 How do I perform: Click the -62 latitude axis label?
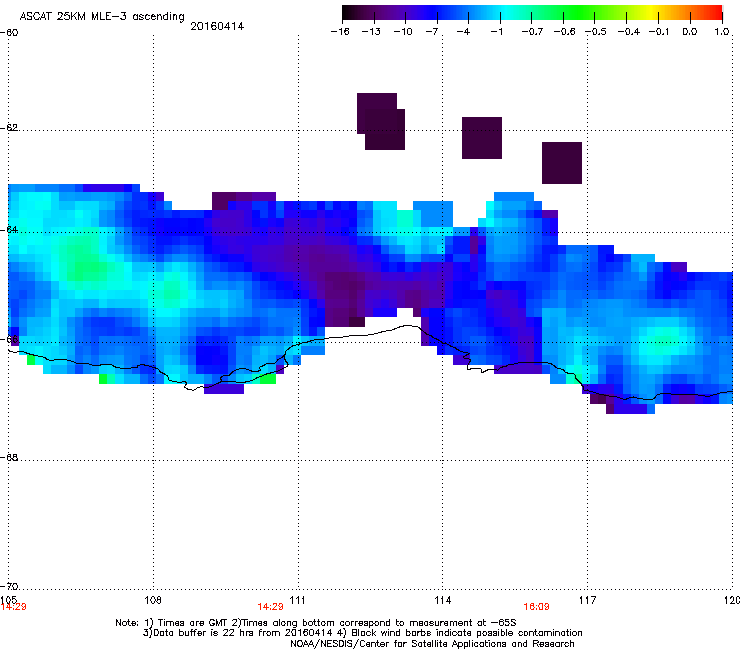[x=9, y=128]
